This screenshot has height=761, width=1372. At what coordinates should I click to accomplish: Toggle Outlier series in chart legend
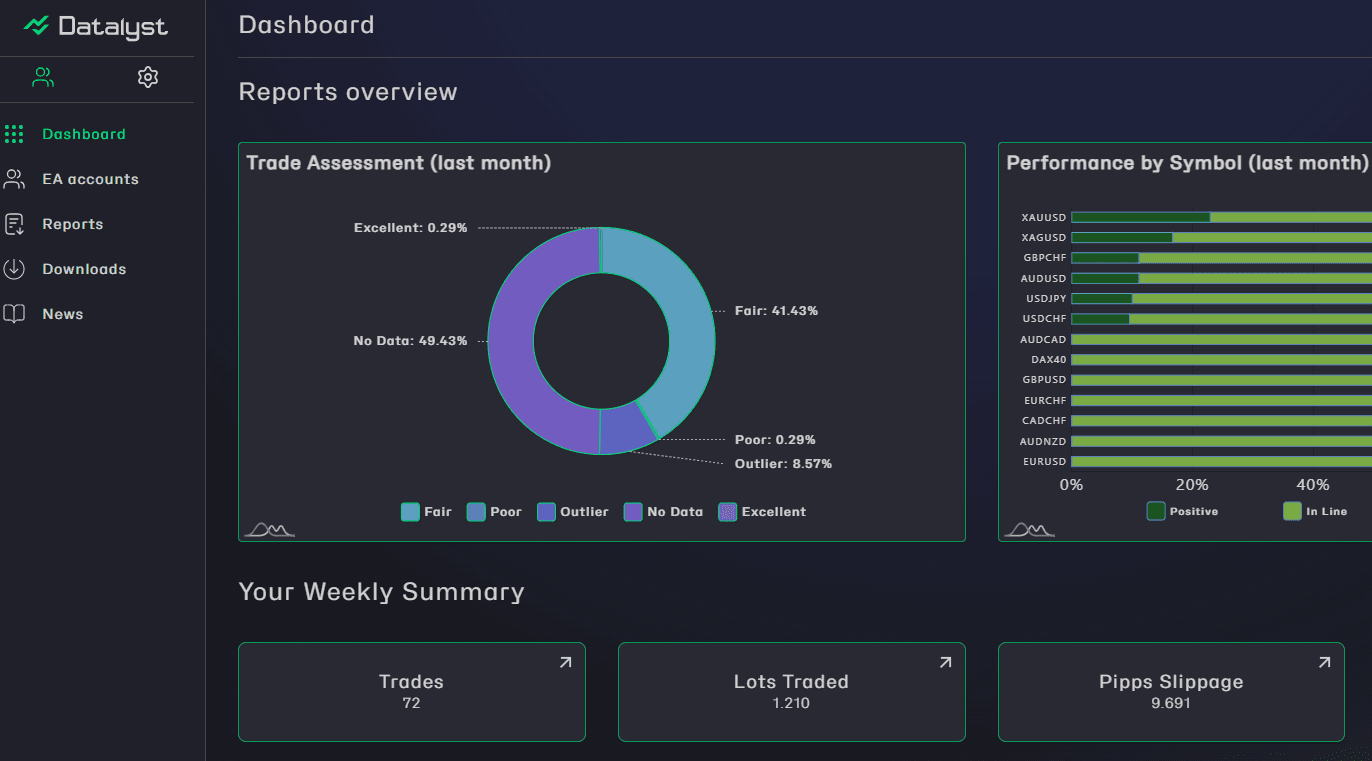[572, 512]
